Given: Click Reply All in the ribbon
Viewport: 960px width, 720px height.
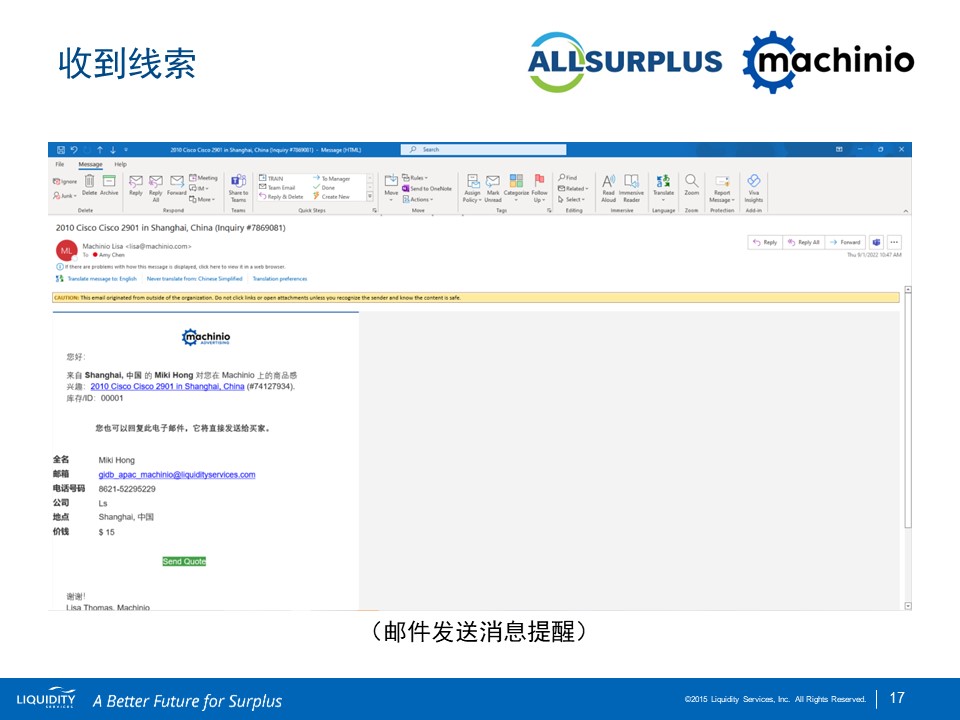Looking at the screenshot, I should pos(156,188).
